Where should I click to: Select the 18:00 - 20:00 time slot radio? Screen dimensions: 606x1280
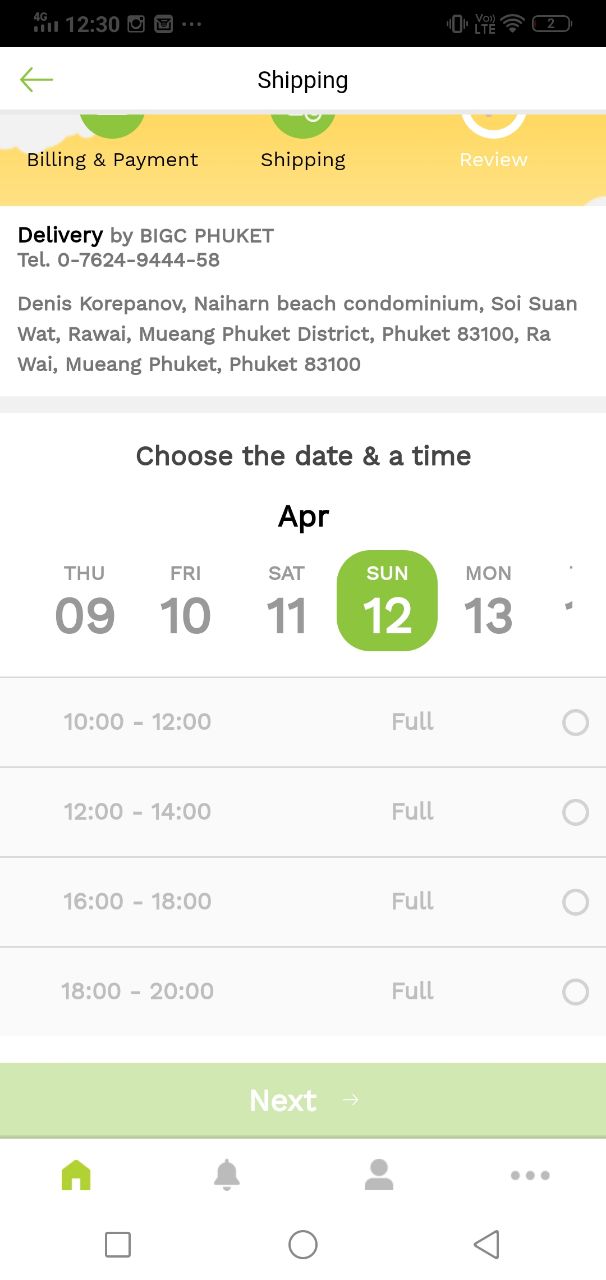point(576,992)
